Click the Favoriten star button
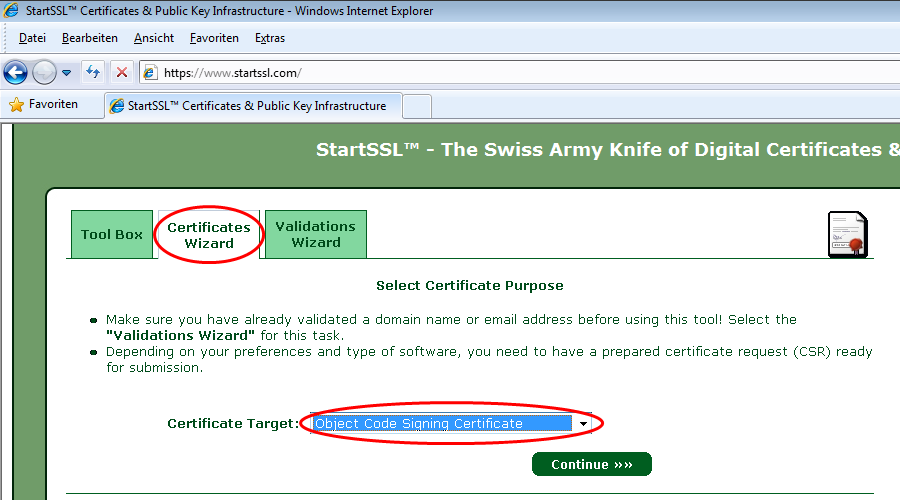The width and height of the screenshot is (900, 500). [44, 104]
